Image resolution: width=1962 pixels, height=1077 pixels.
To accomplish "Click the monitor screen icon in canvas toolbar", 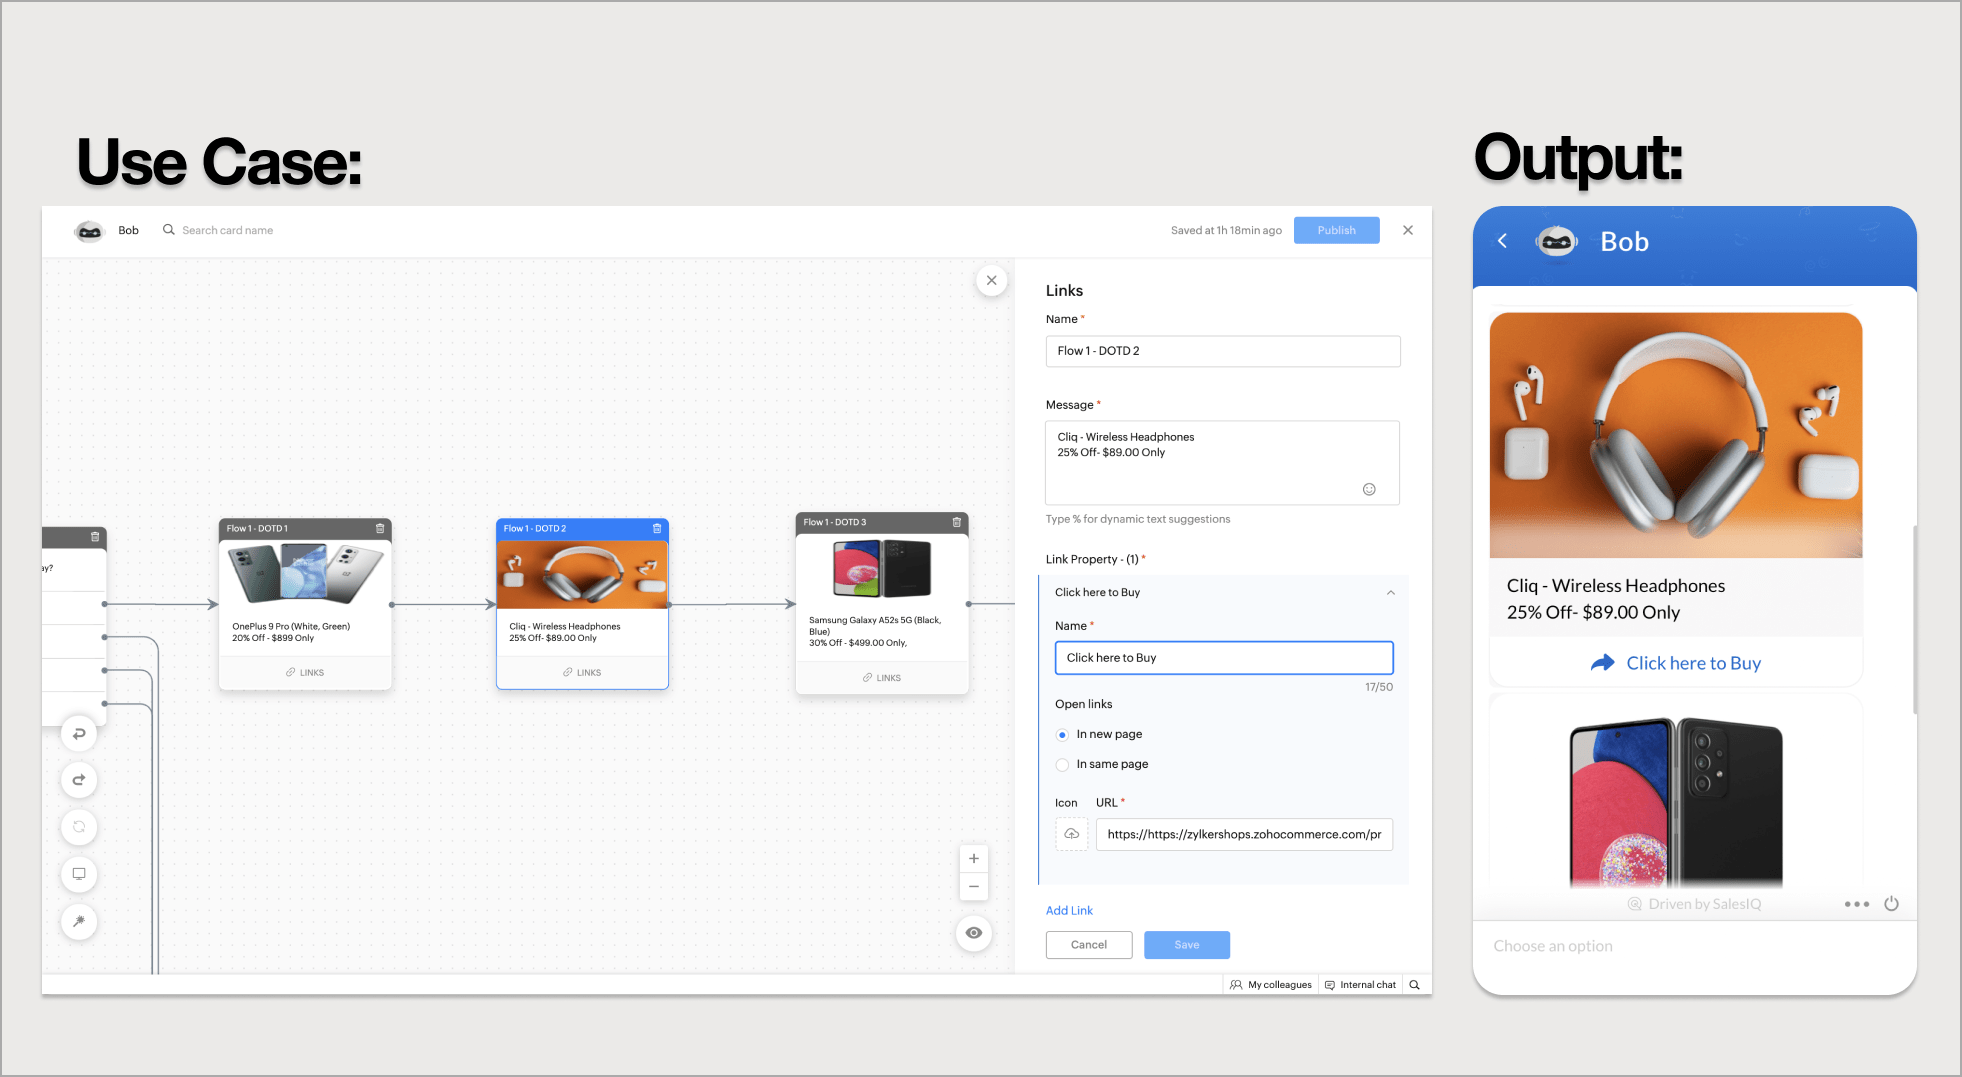I will pos(79,874).
